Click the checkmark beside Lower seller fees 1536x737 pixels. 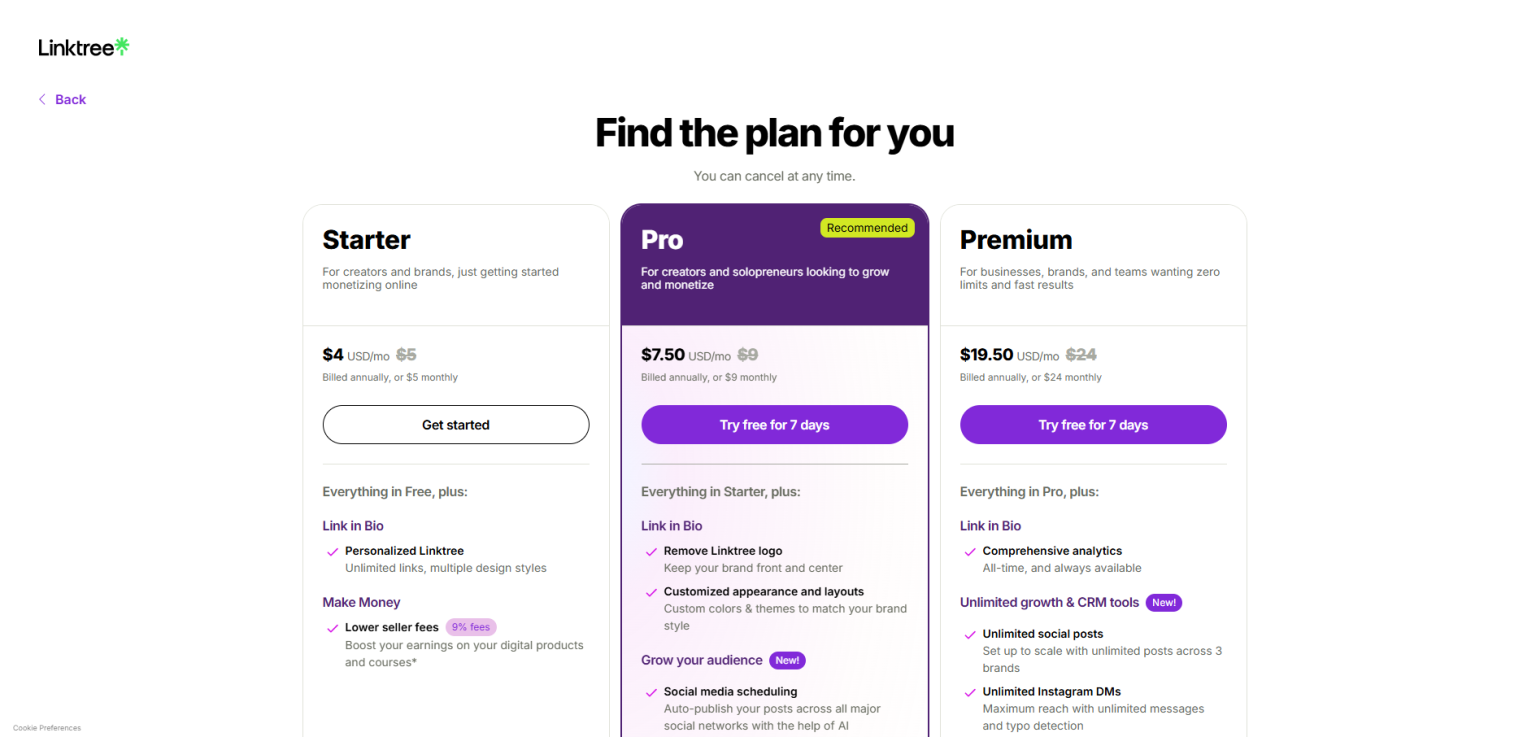(332, 628)
